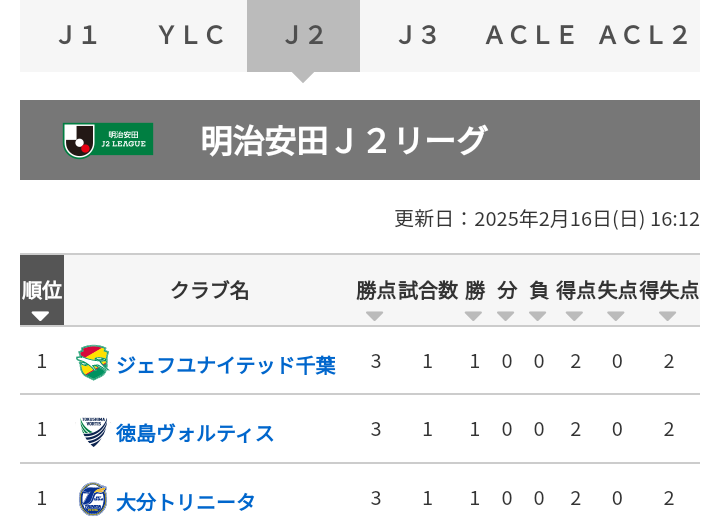Sort standings by 勝点 arrow

375,316
